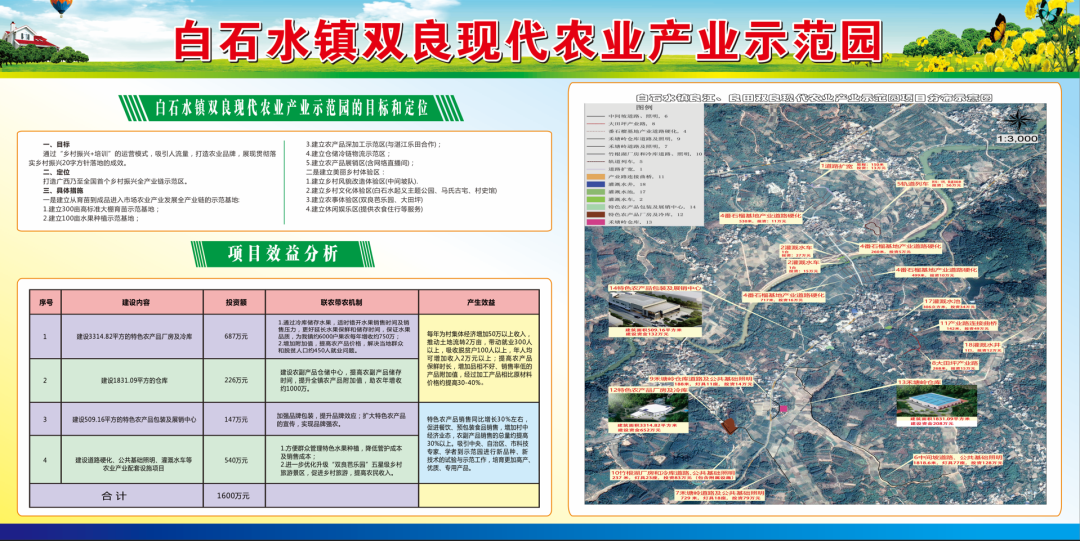Click map label 10竹根湖厂房和冷库道路

tap(674, 473)
